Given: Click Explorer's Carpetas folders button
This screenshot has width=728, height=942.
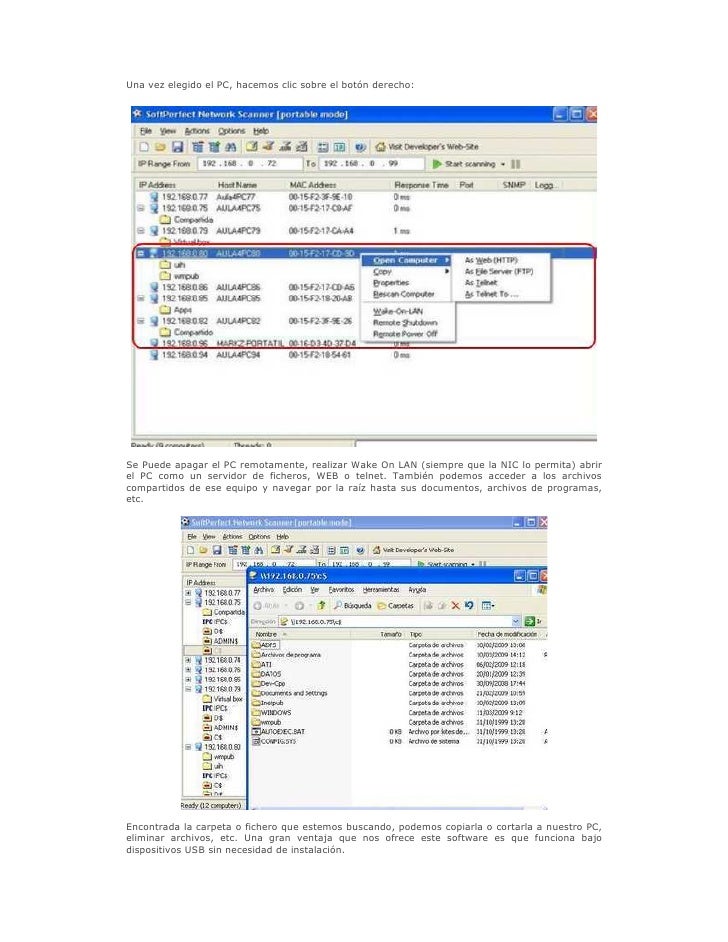Looking at the screenshot, I should pos(396,606).
